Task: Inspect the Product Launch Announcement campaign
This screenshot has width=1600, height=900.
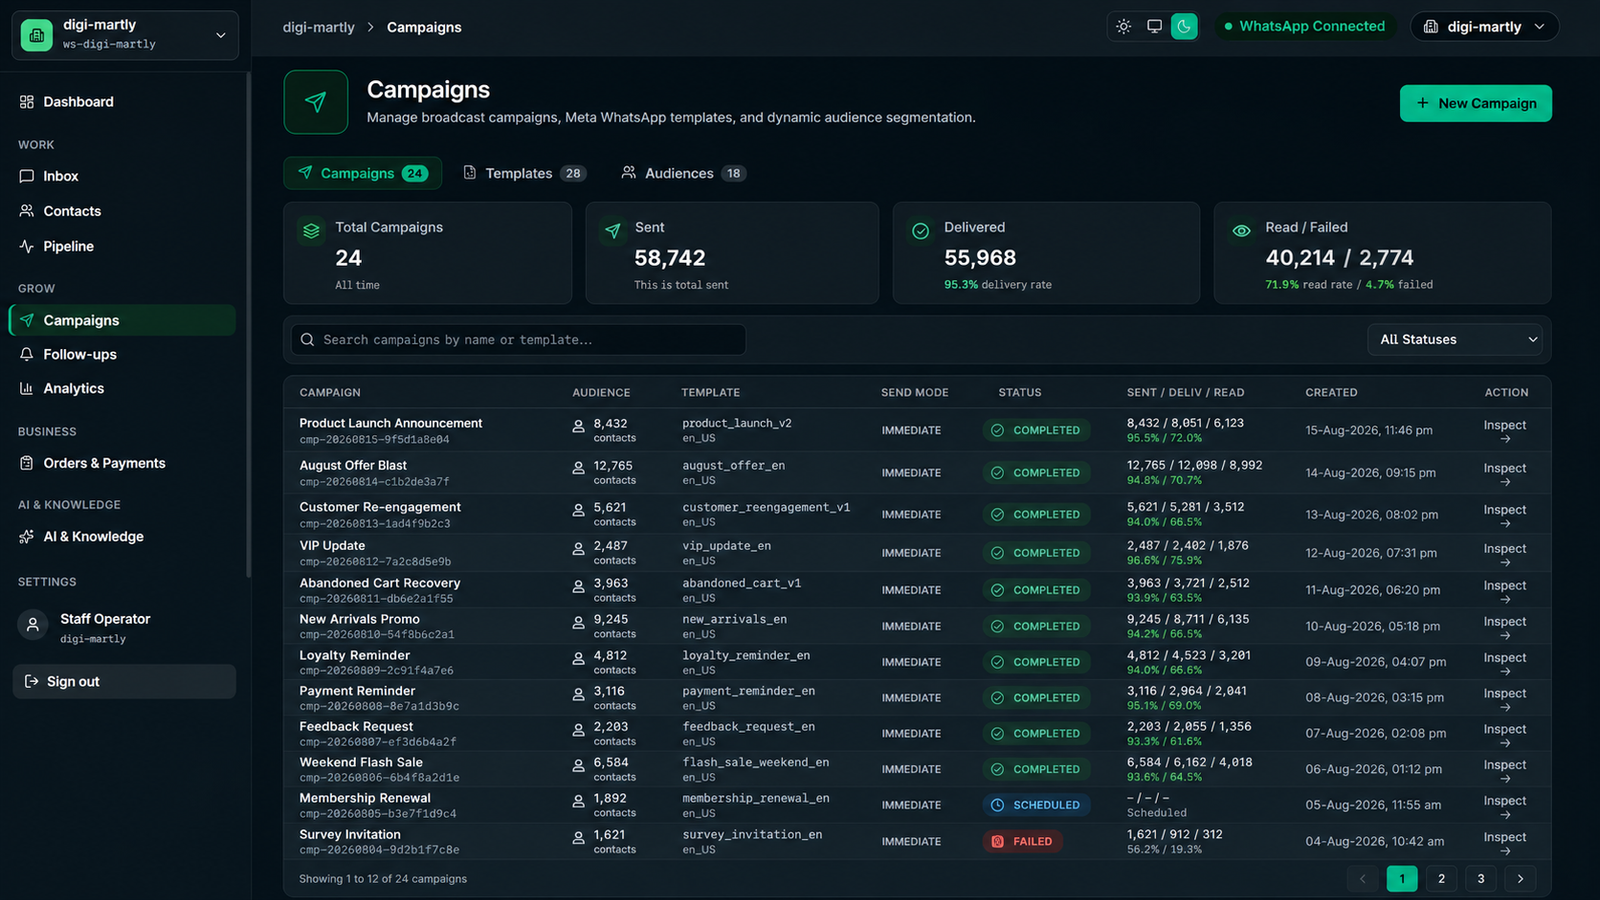Action: [x=1505, y=431]
